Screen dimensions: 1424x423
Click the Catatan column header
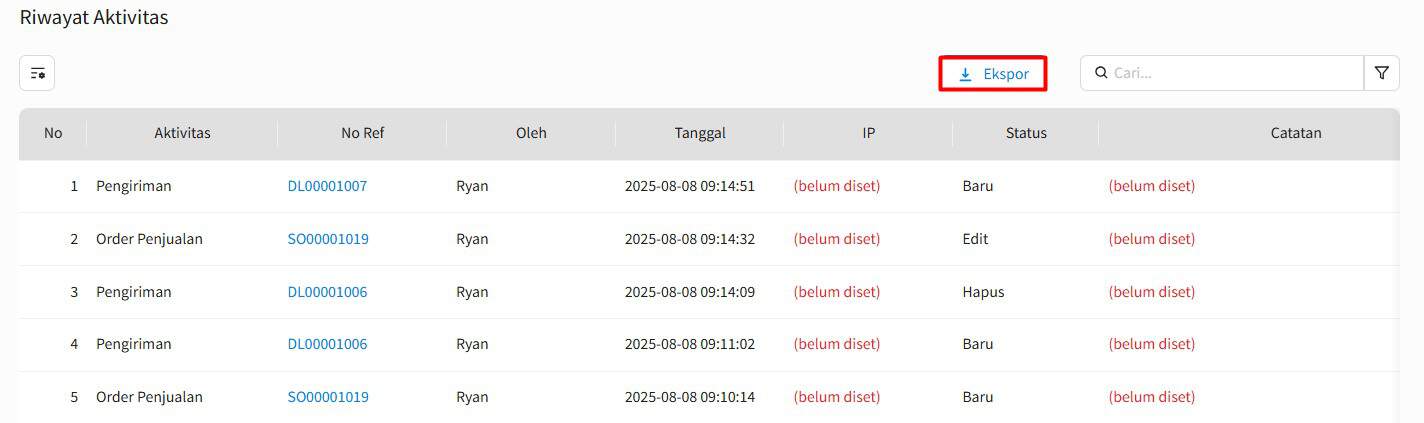(x=1296, y=133)
